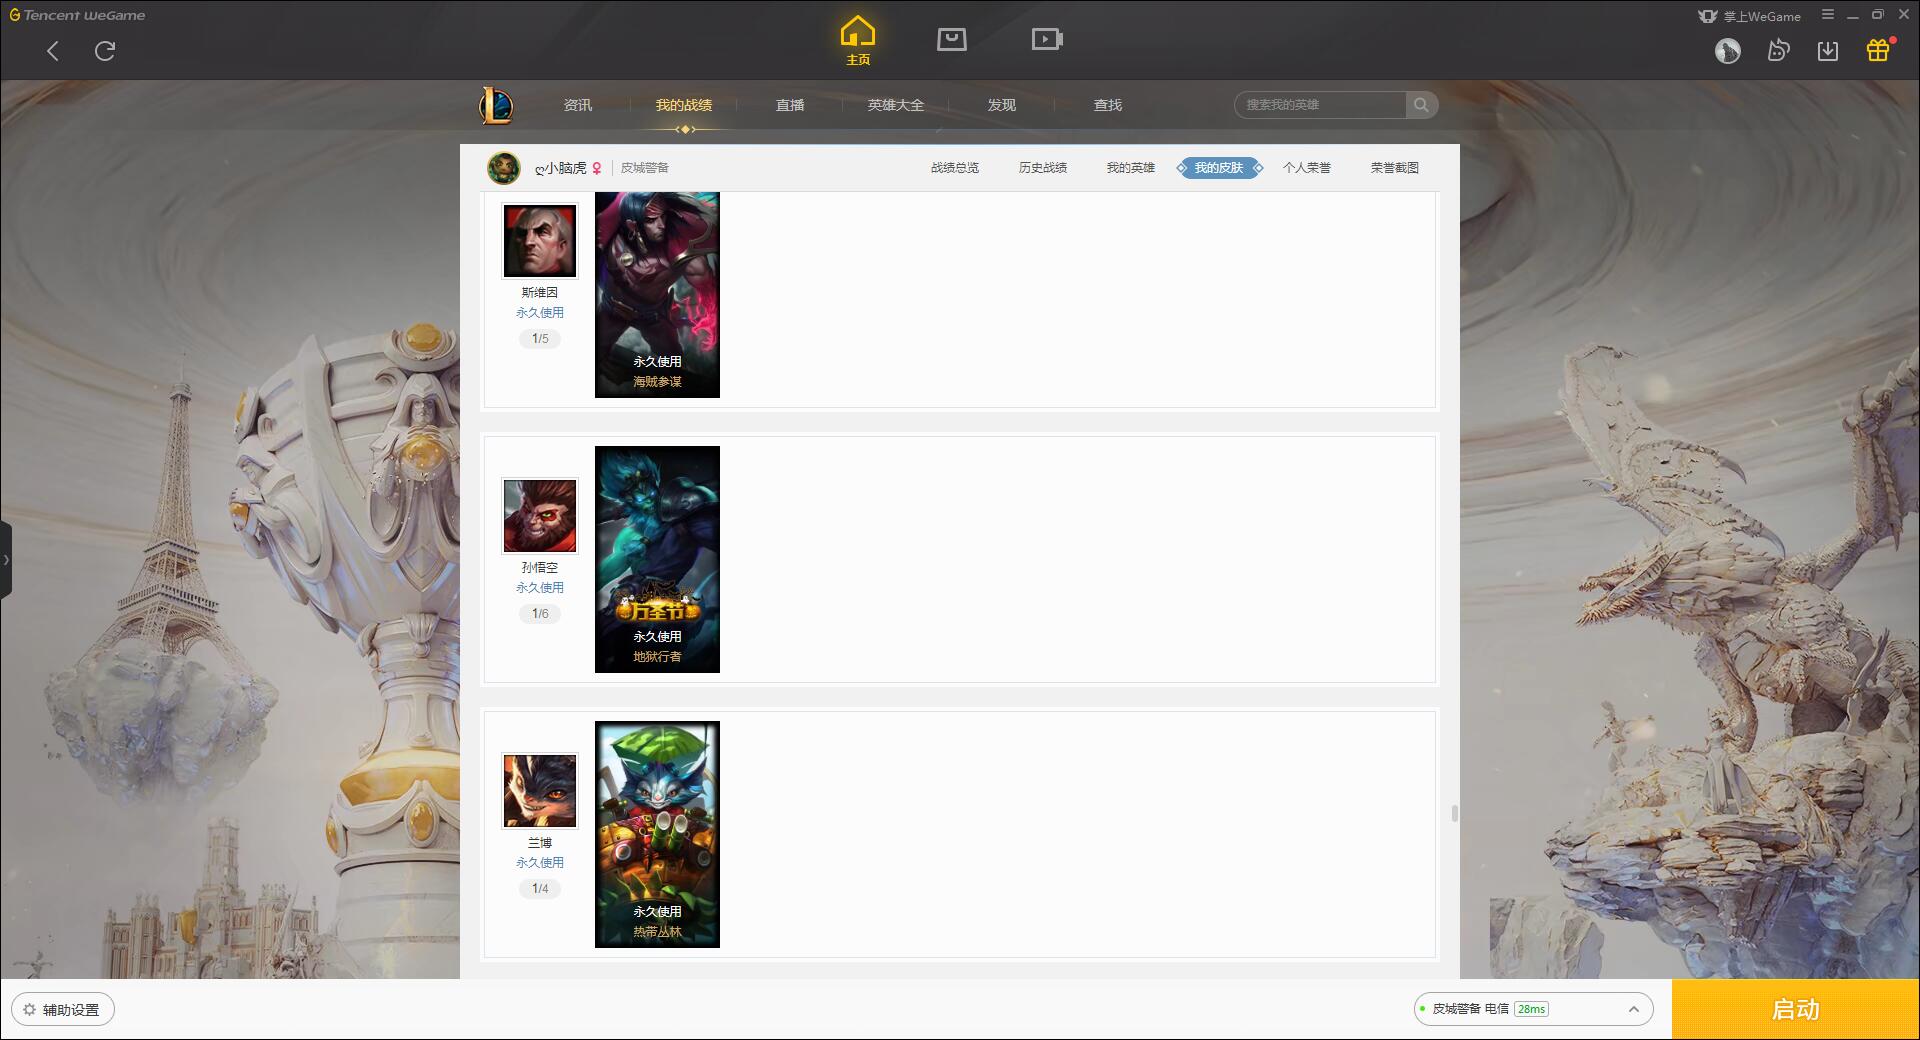Image resolution: width=1920 pixels, height=1040 pixels.
Task: Click the League of Legends logo
Action: 496,105
